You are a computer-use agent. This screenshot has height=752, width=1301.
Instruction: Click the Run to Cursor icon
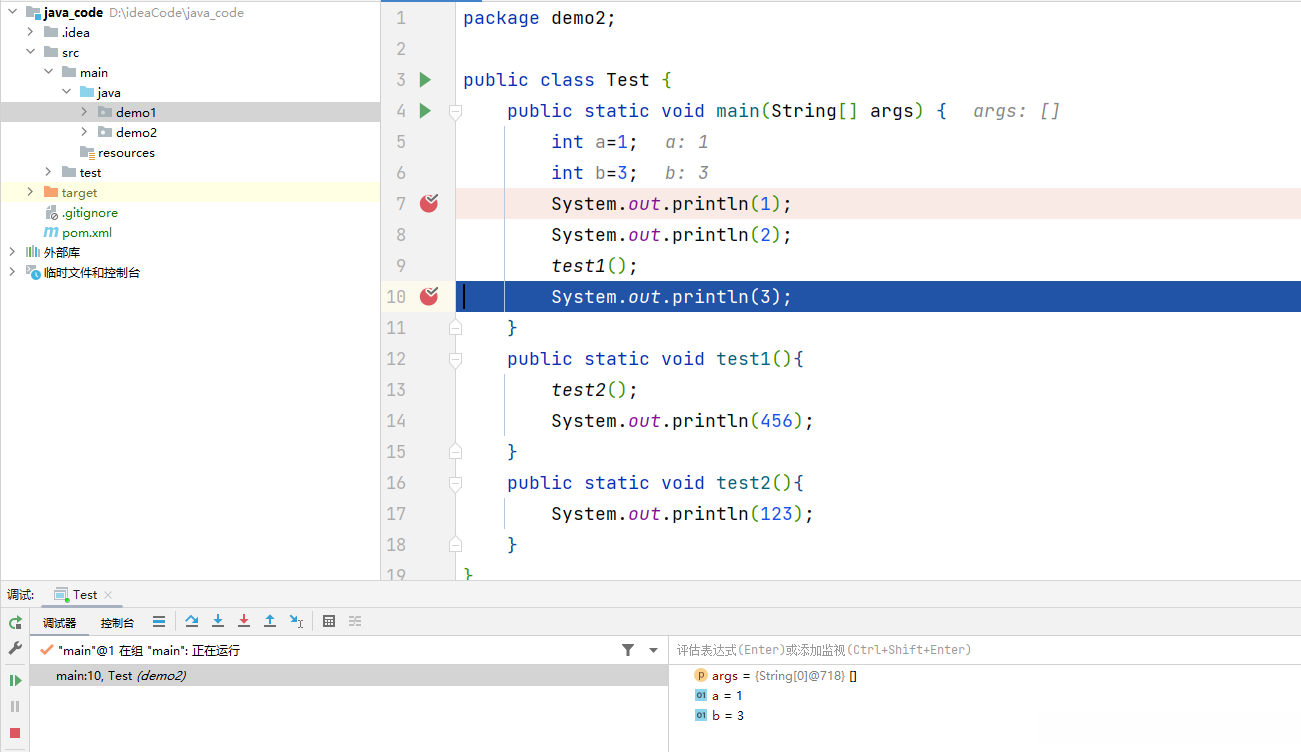coord(296,621)
